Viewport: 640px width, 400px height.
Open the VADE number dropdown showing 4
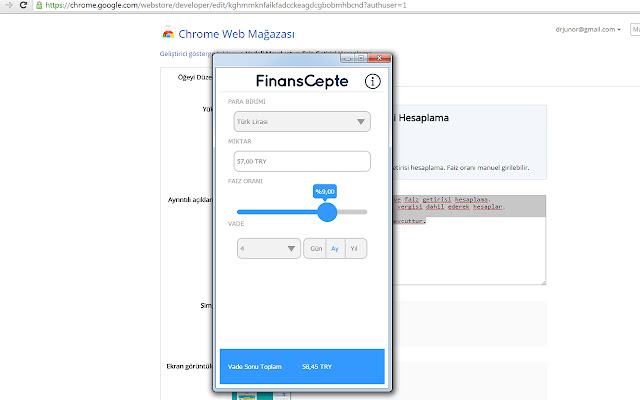pyautogui.click(x=269, y=249)
